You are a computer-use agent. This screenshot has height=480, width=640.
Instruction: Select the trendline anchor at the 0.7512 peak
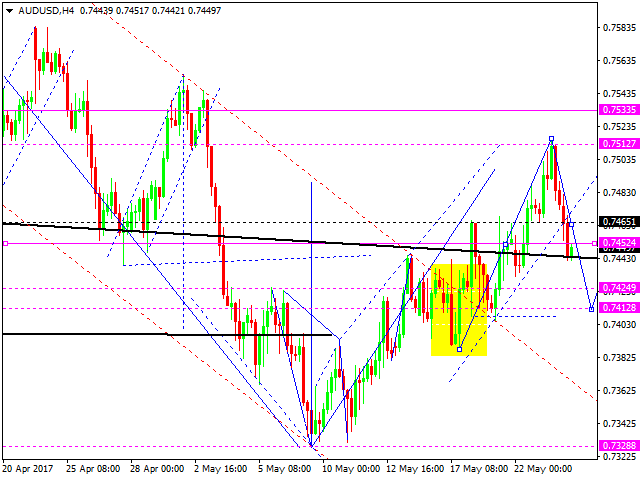[x=551, y=139]
